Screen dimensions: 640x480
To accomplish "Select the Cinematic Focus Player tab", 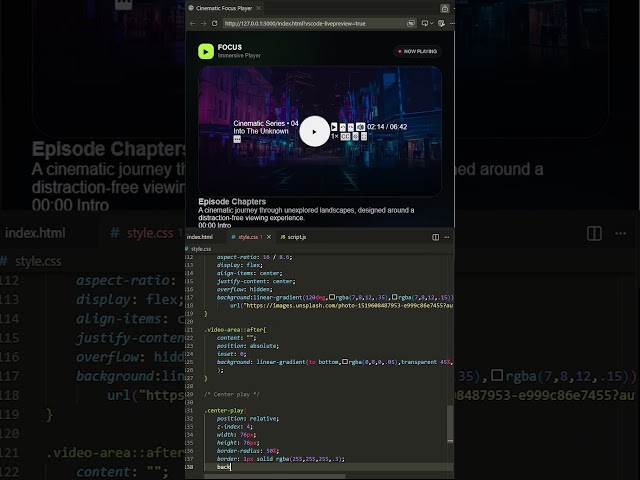I will [x=224, y=8].
